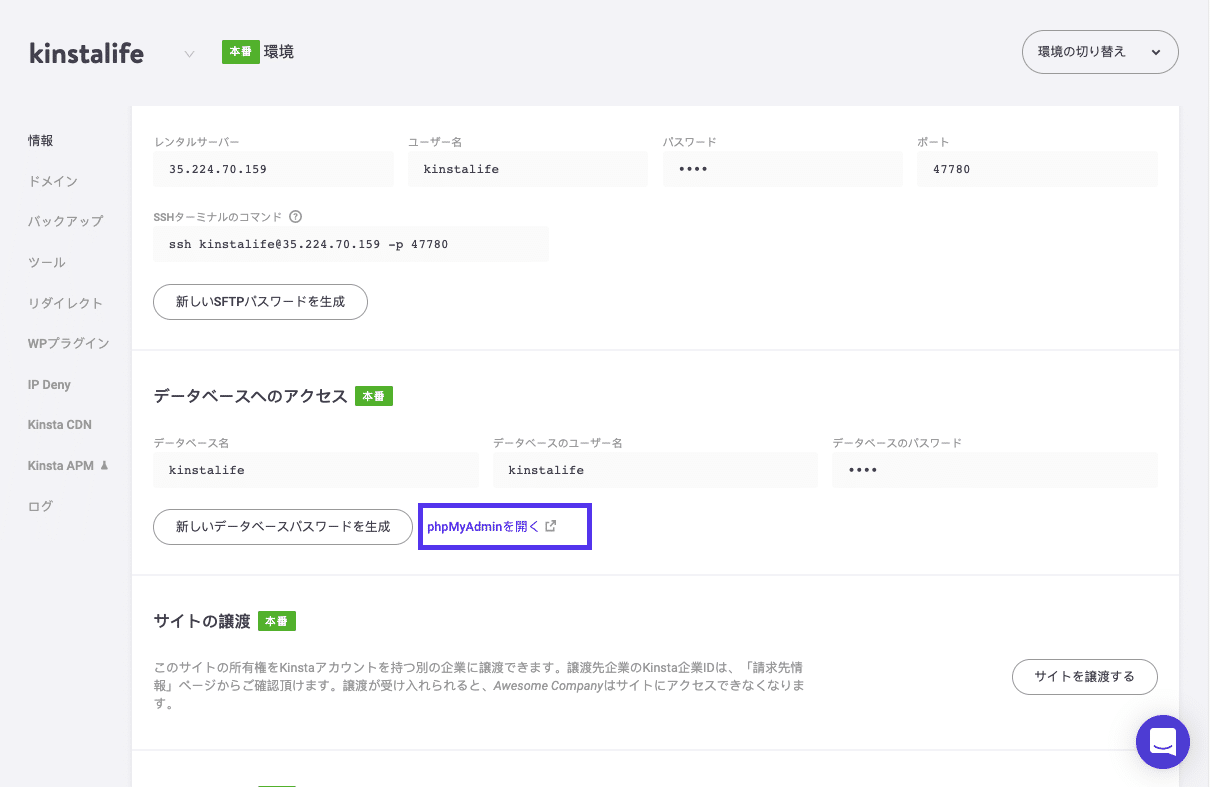
Task: Open the kinstalife site selector chevron
Action: click(x=188, y=55)
